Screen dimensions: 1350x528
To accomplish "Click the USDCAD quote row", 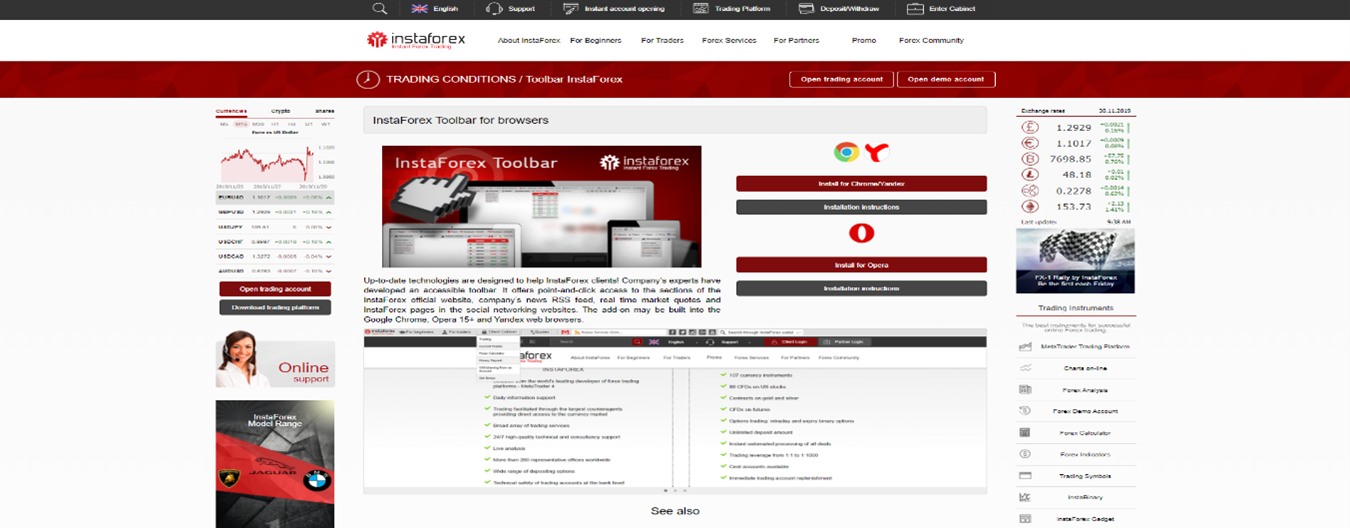I will pos(275,256).
